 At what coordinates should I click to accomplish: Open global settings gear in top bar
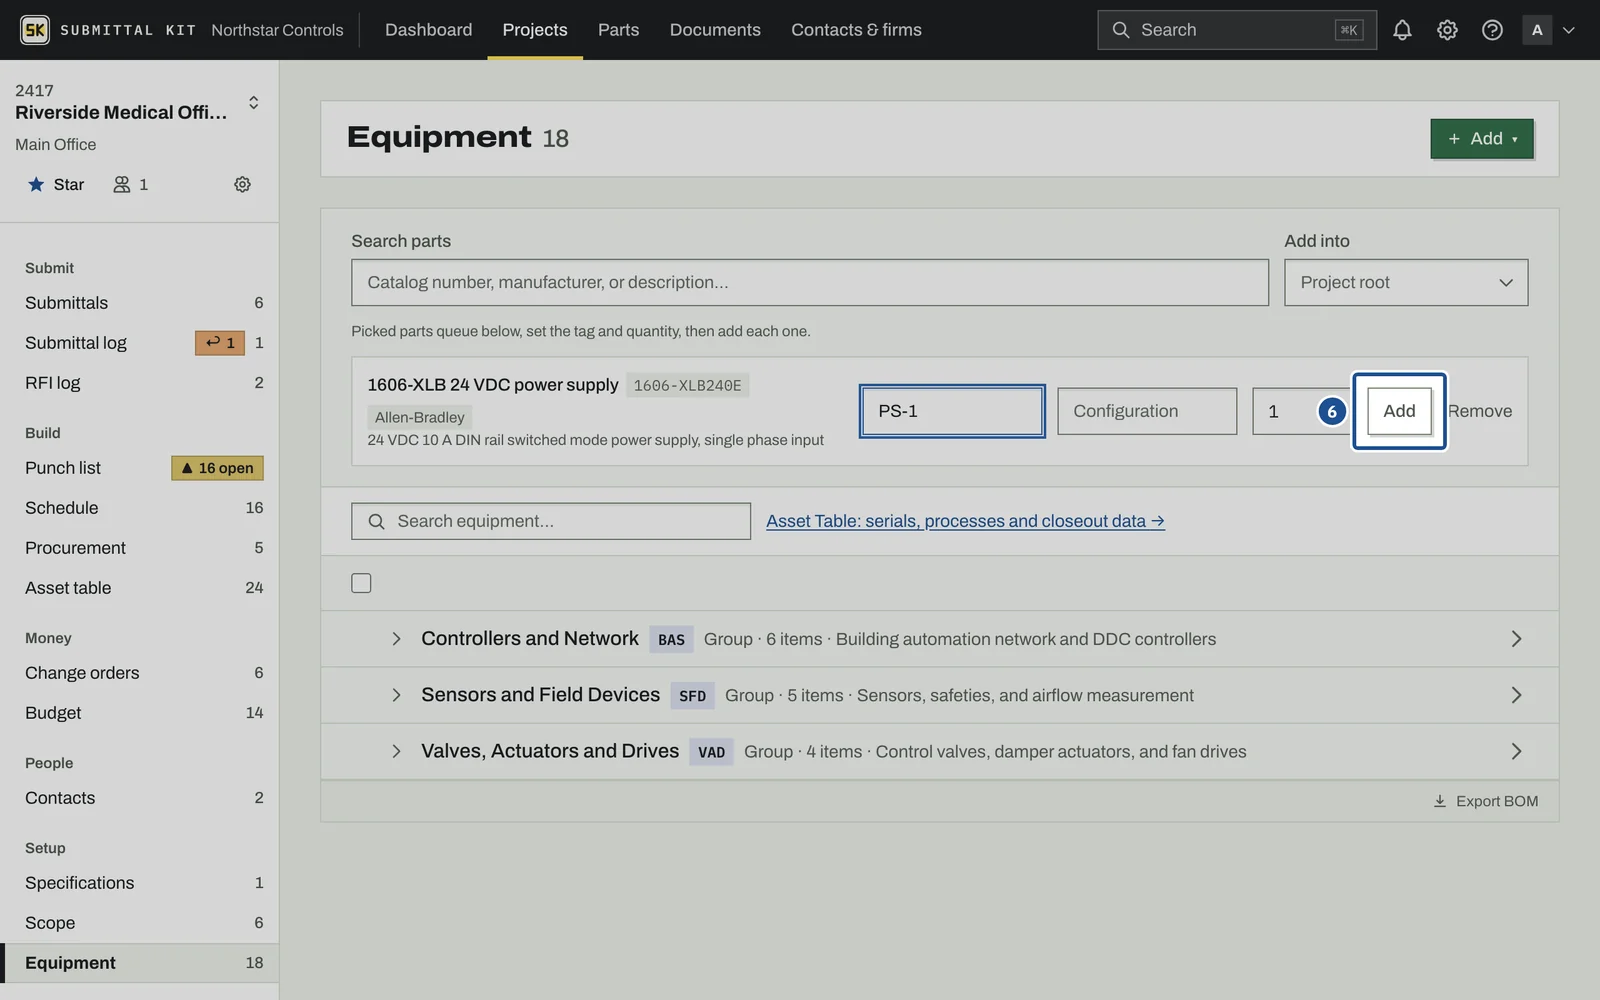[1447, 30]
